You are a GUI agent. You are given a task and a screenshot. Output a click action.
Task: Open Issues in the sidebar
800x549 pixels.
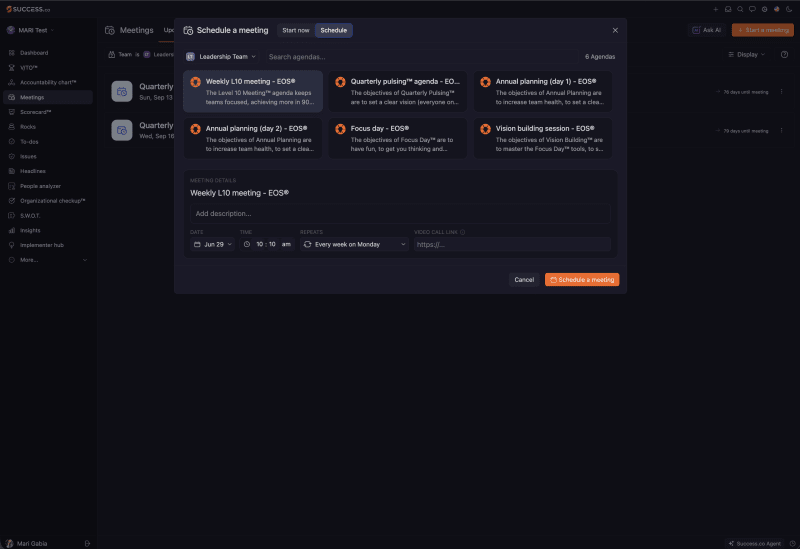[x=47, y=156]
